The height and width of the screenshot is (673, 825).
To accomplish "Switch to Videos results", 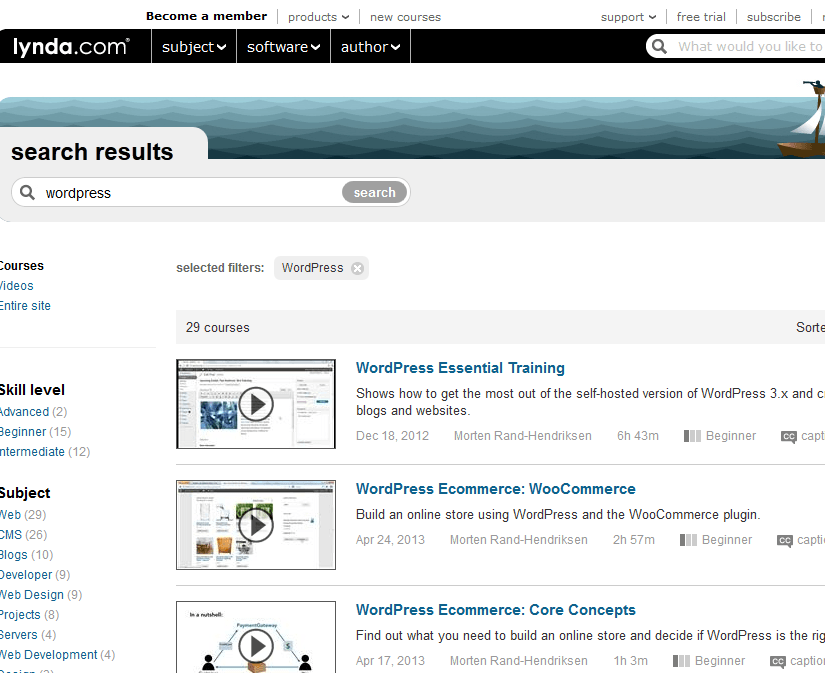I will click(16, 286).
